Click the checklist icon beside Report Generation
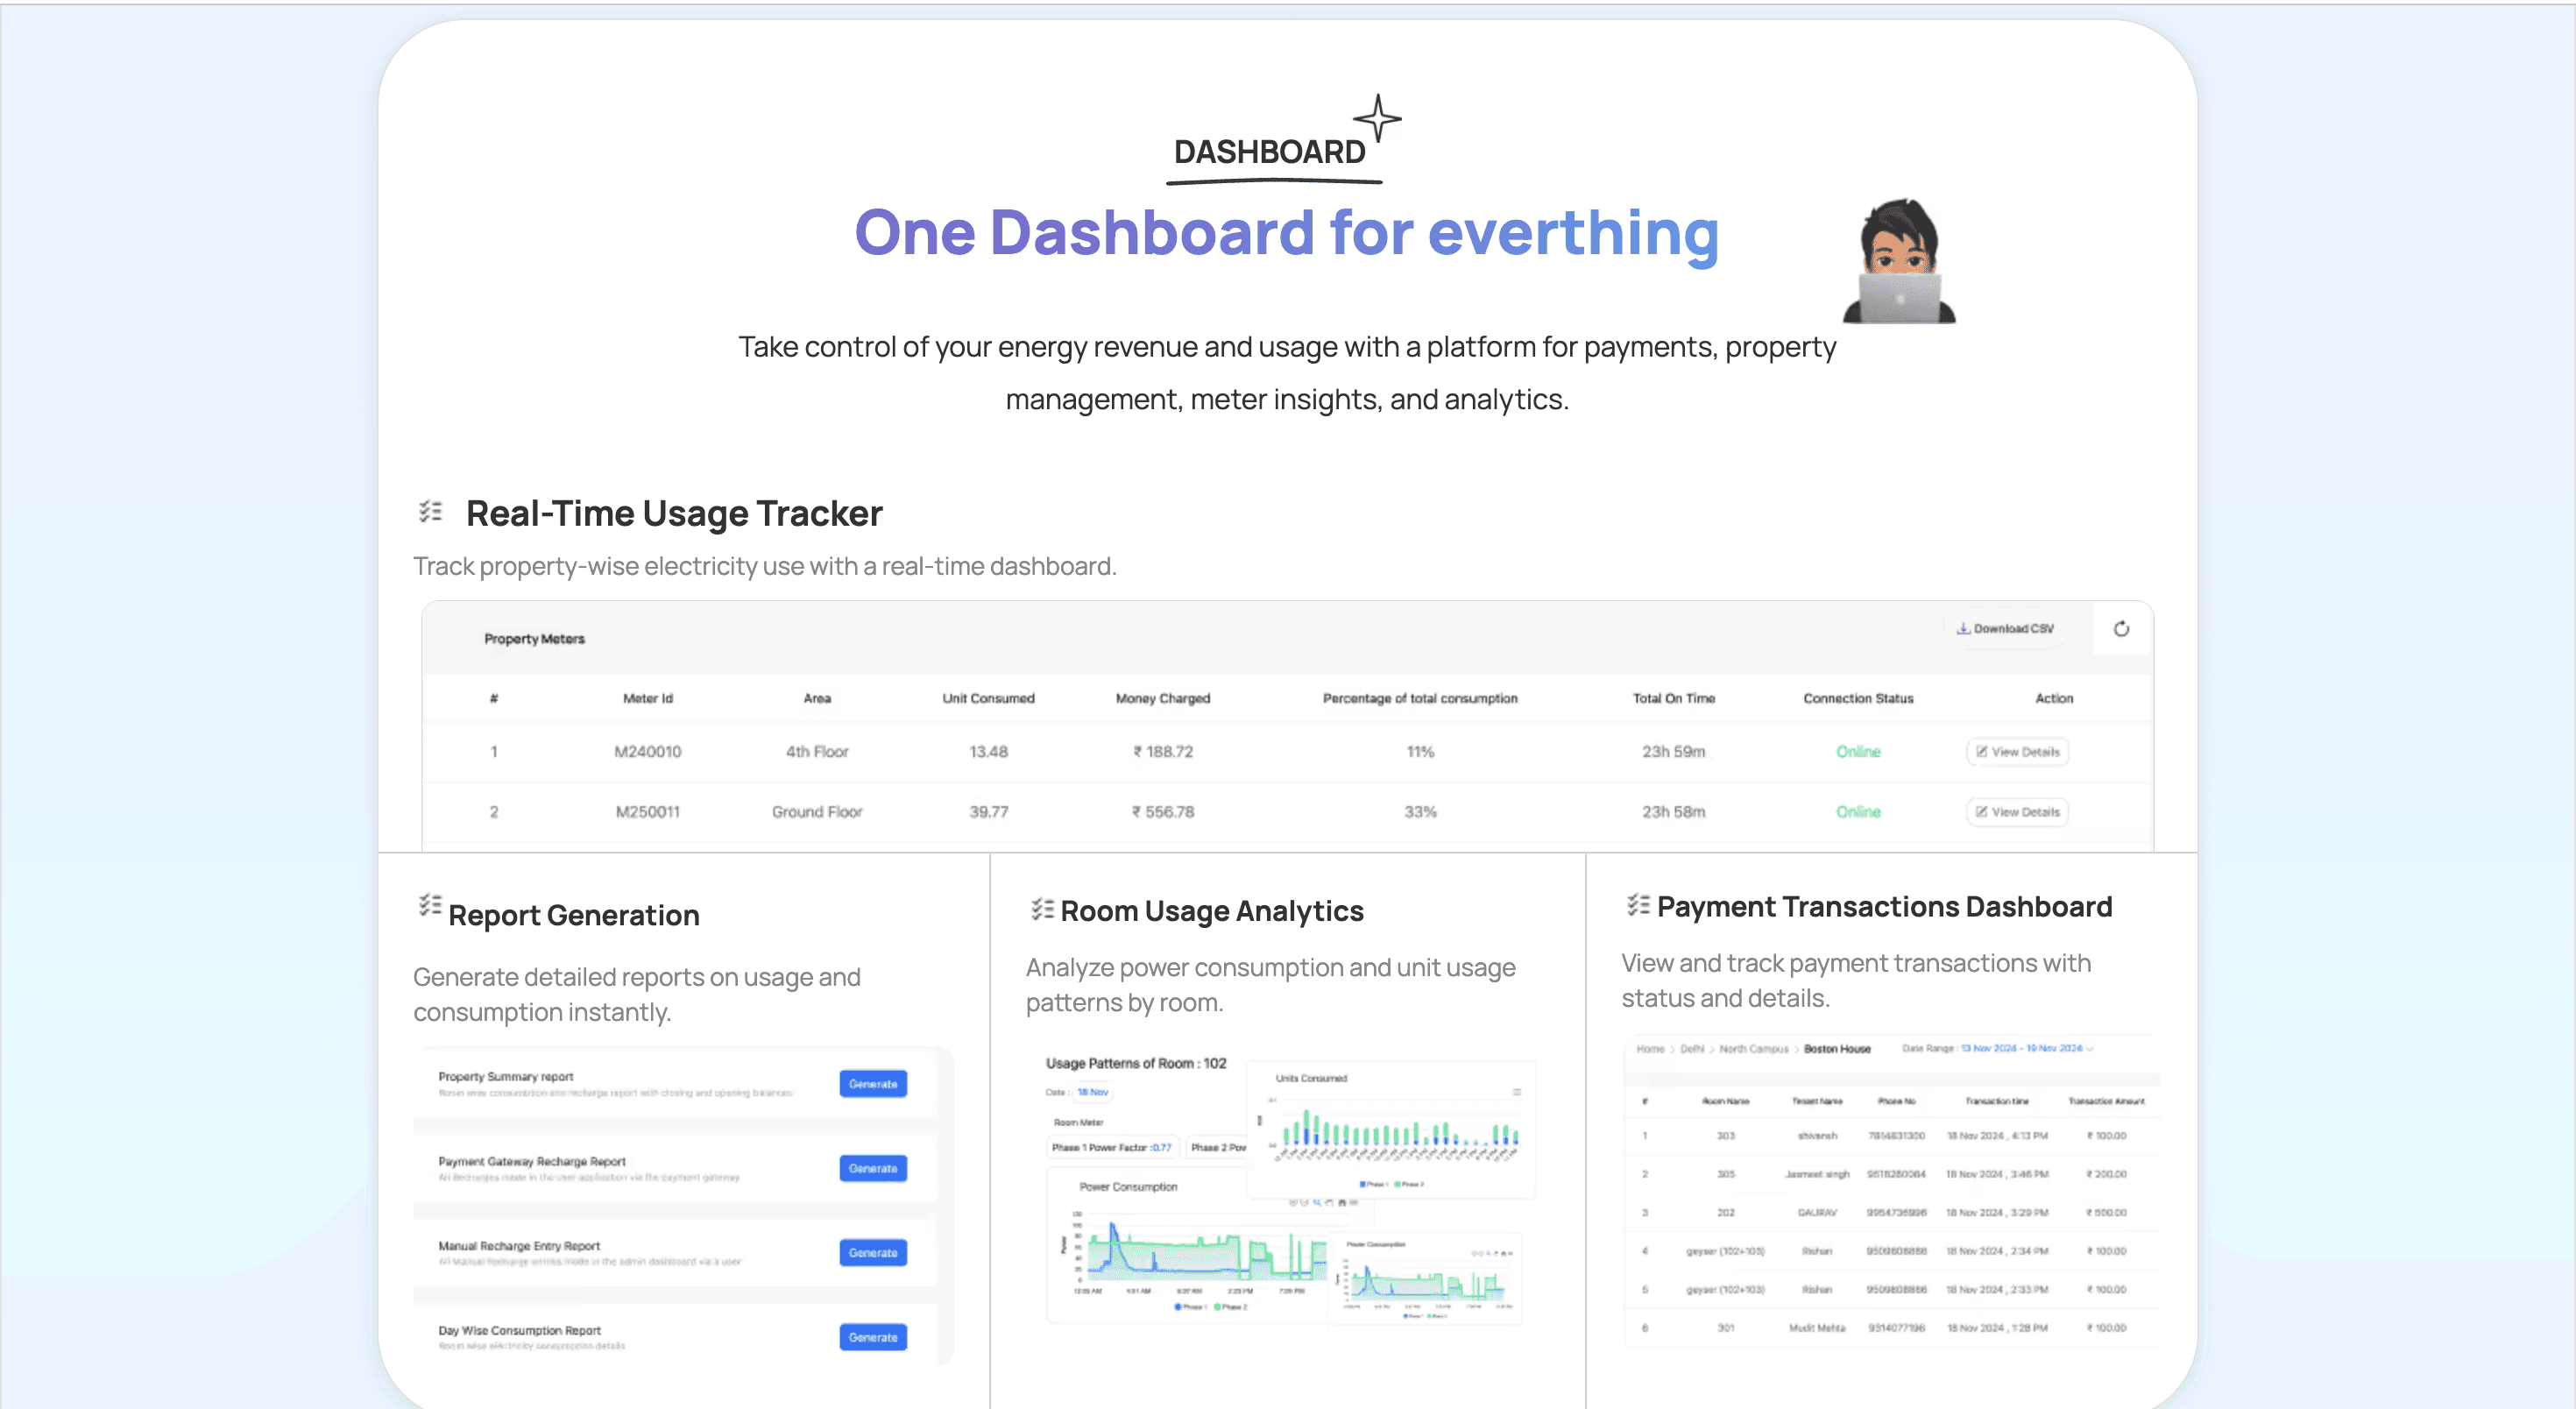 430,906
